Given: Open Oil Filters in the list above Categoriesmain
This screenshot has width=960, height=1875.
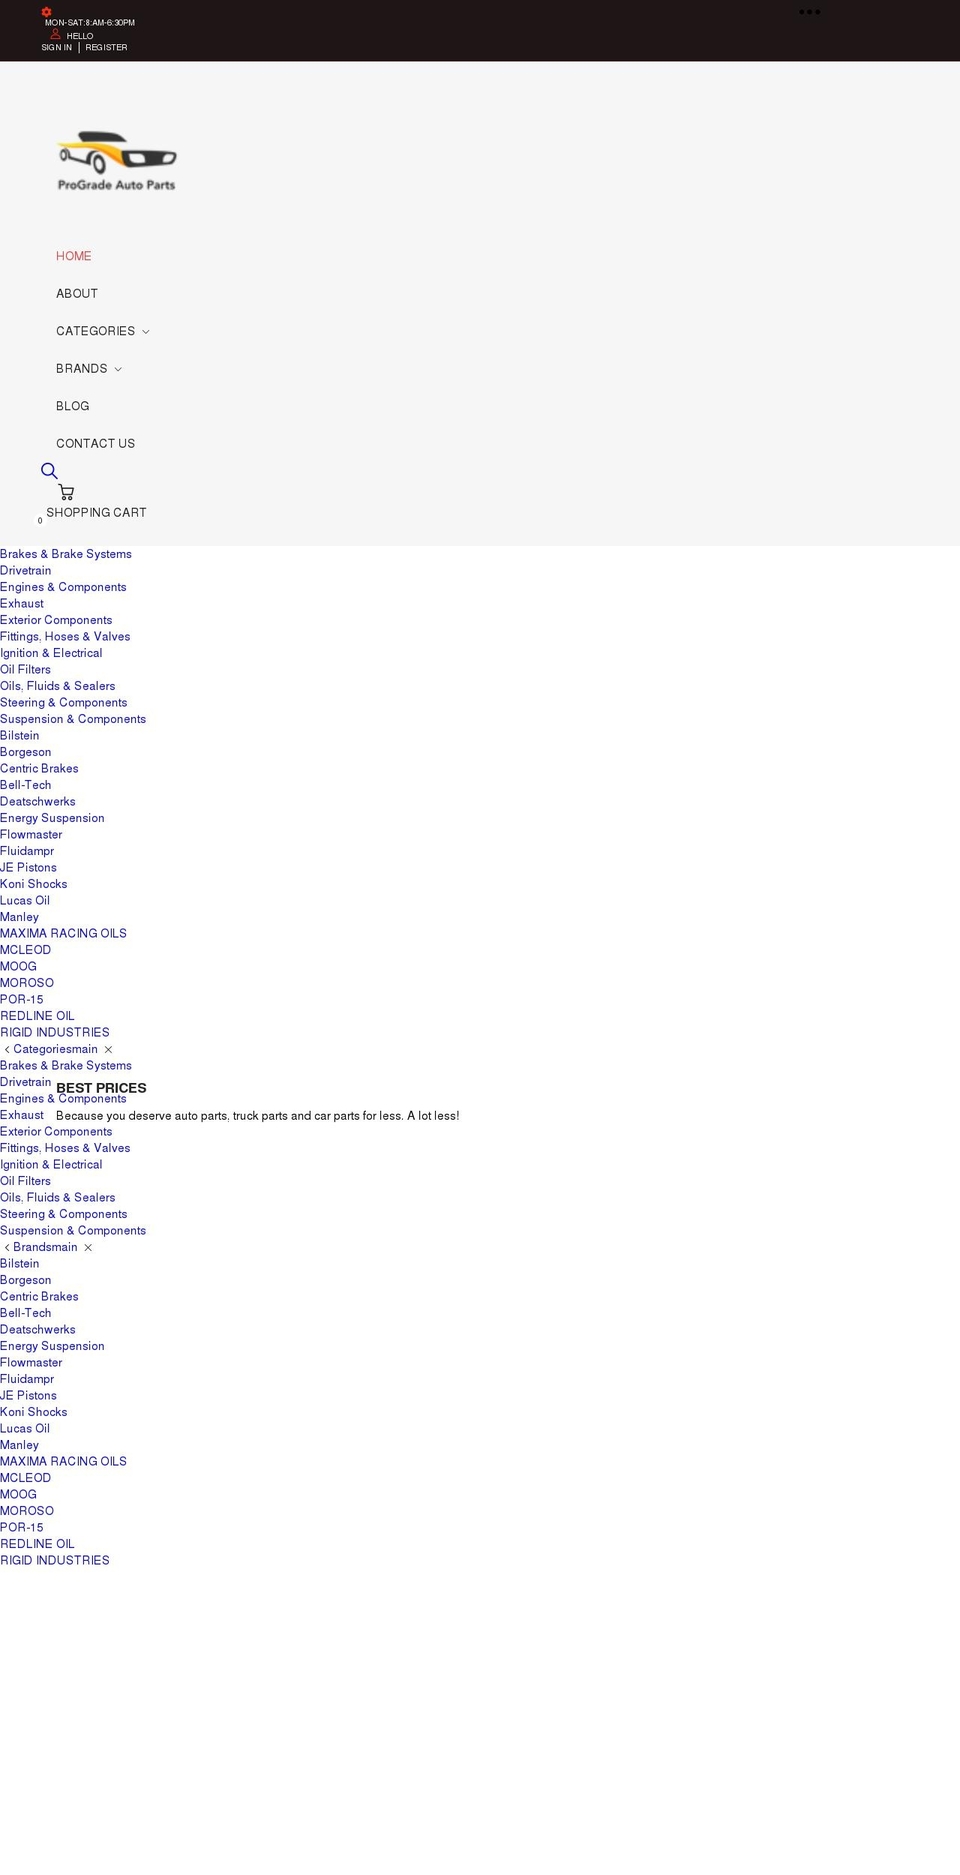Looking at the screenshot, I should point(25,670).
